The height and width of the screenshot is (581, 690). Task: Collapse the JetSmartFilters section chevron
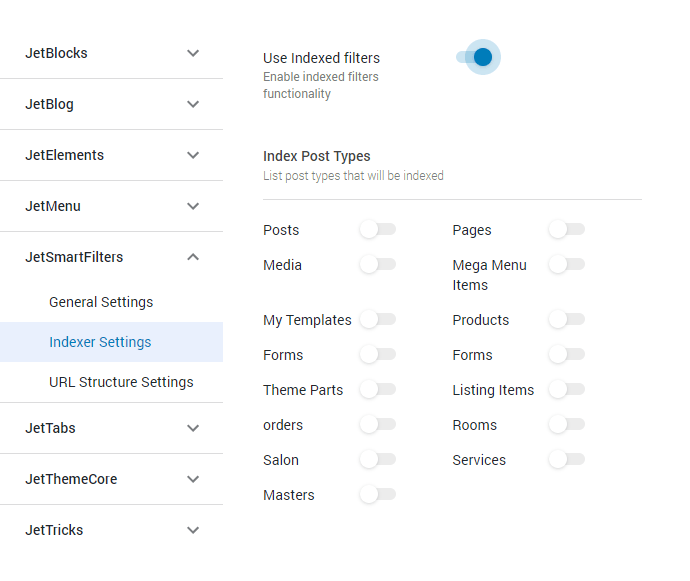[193, 257]
